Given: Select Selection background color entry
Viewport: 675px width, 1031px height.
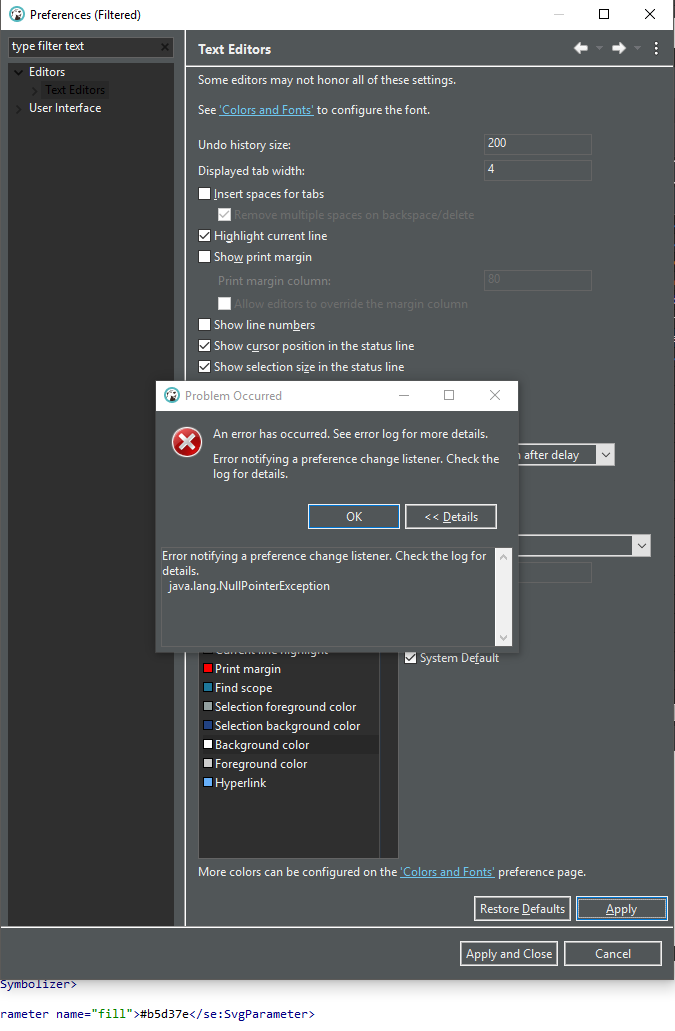Looking at the screenshot, I should [288, 726].
